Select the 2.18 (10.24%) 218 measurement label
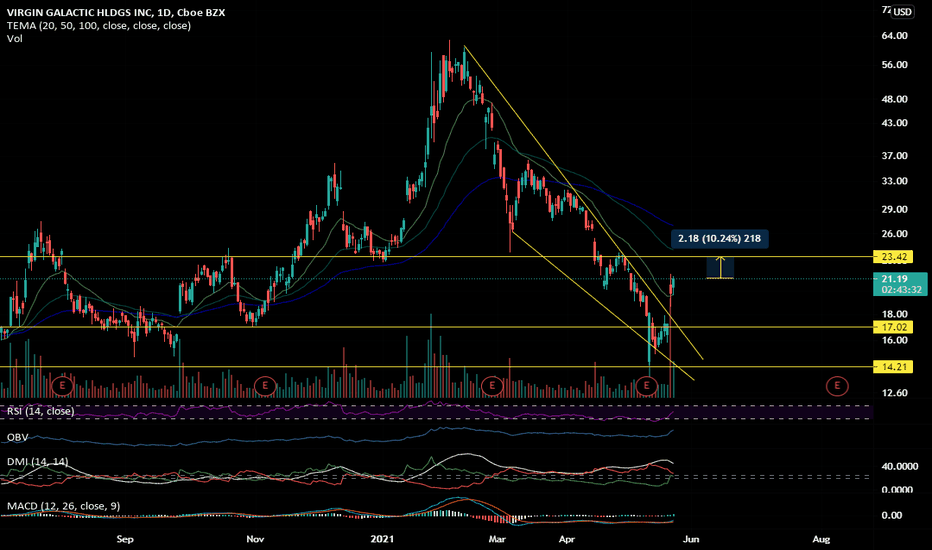Viewport: 932px width, 550px height. pos(719,238)
